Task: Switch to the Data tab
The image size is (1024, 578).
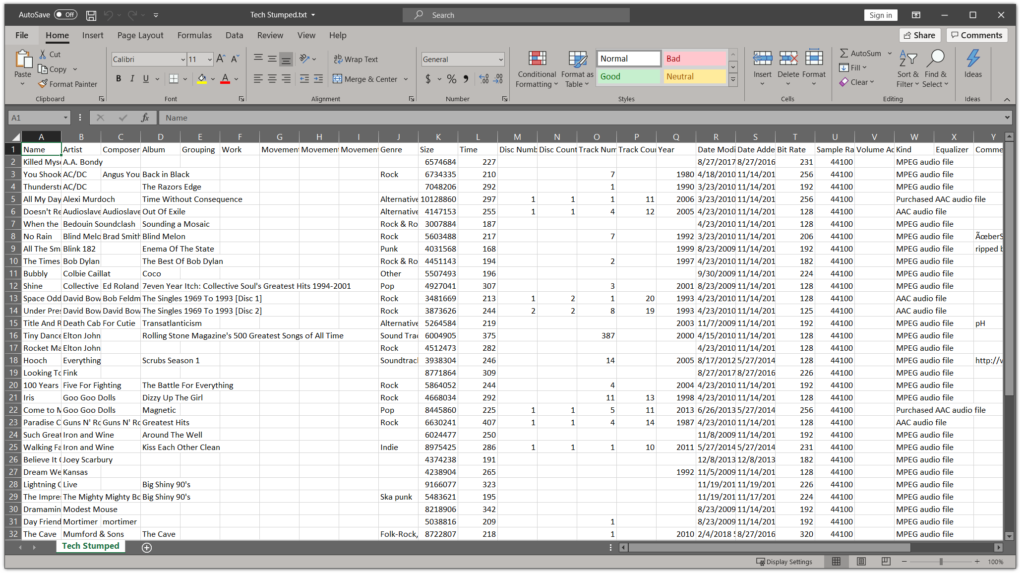Action: [234, 35]
